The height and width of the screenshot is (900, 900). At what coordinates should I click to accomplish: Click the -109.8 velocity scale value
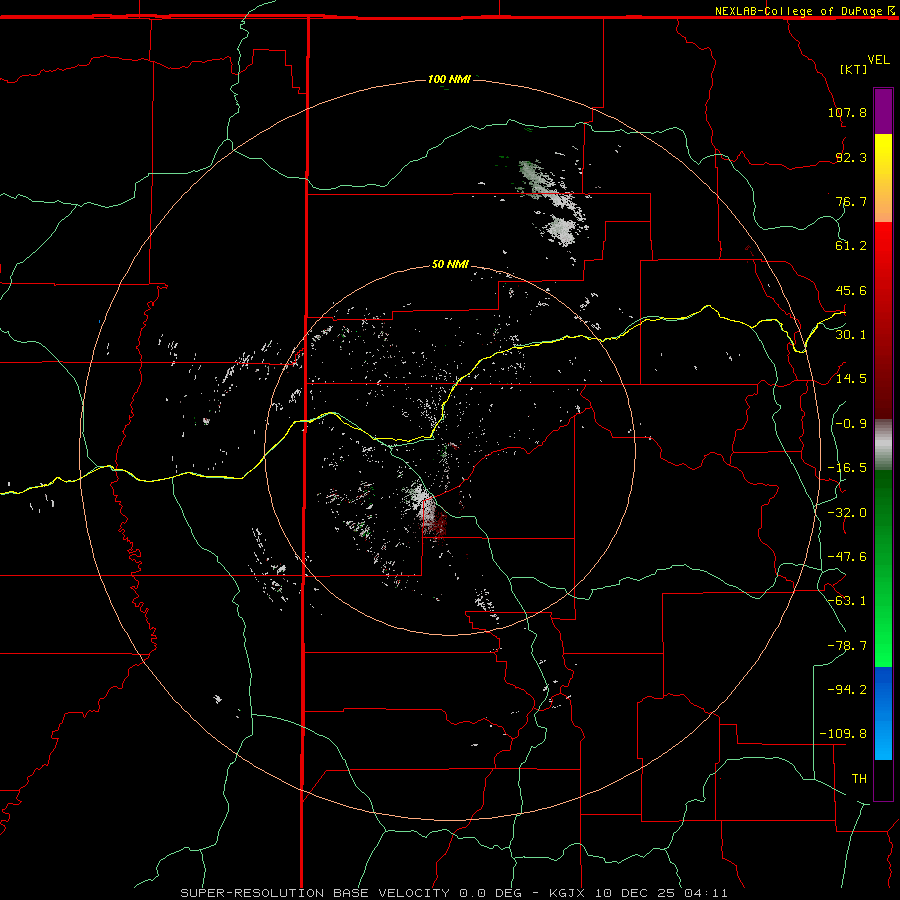[x=843, y=734]
